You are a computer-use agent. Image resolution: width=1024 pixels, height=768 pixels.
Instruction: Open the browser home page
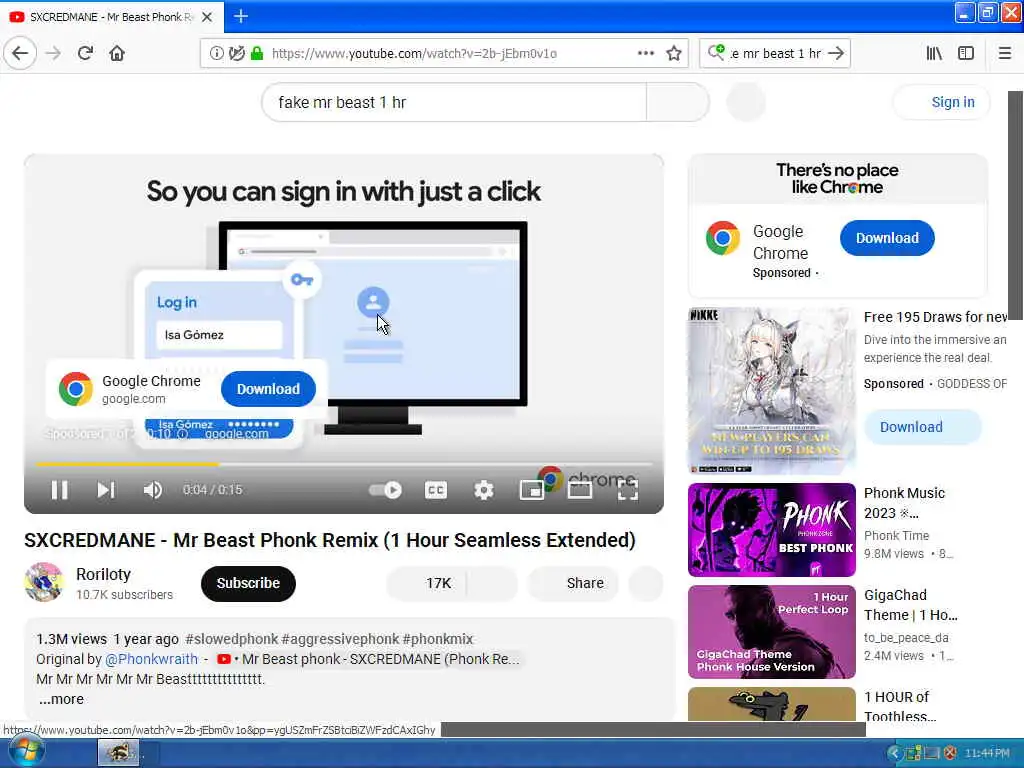click(117, 53)
